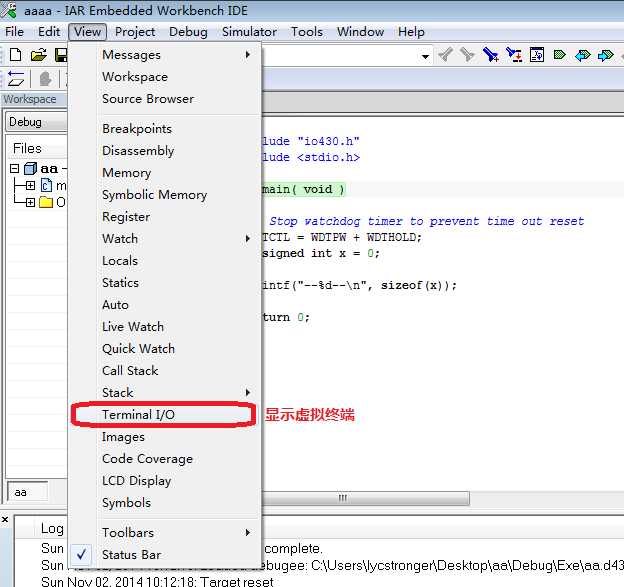Click the grayed Find Previous flashlight icon
The width and height of the screenshot is (624, 587).
pyautogui.click(x=445, y=55)
